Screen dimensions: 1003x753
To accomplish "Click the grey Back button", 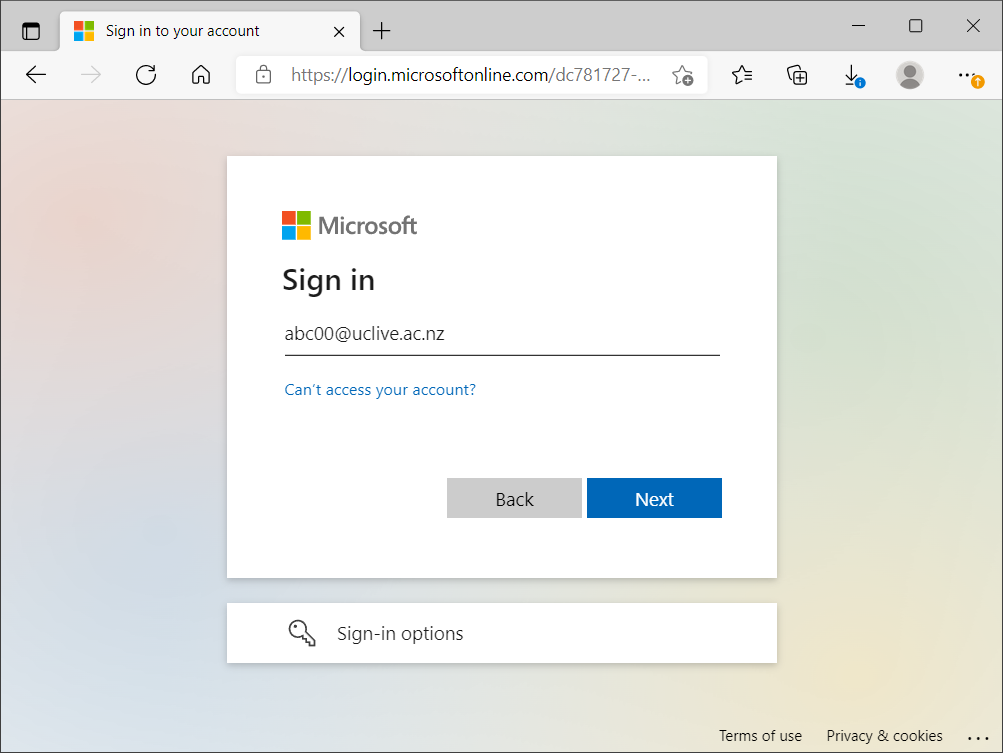I will [514, 498].
